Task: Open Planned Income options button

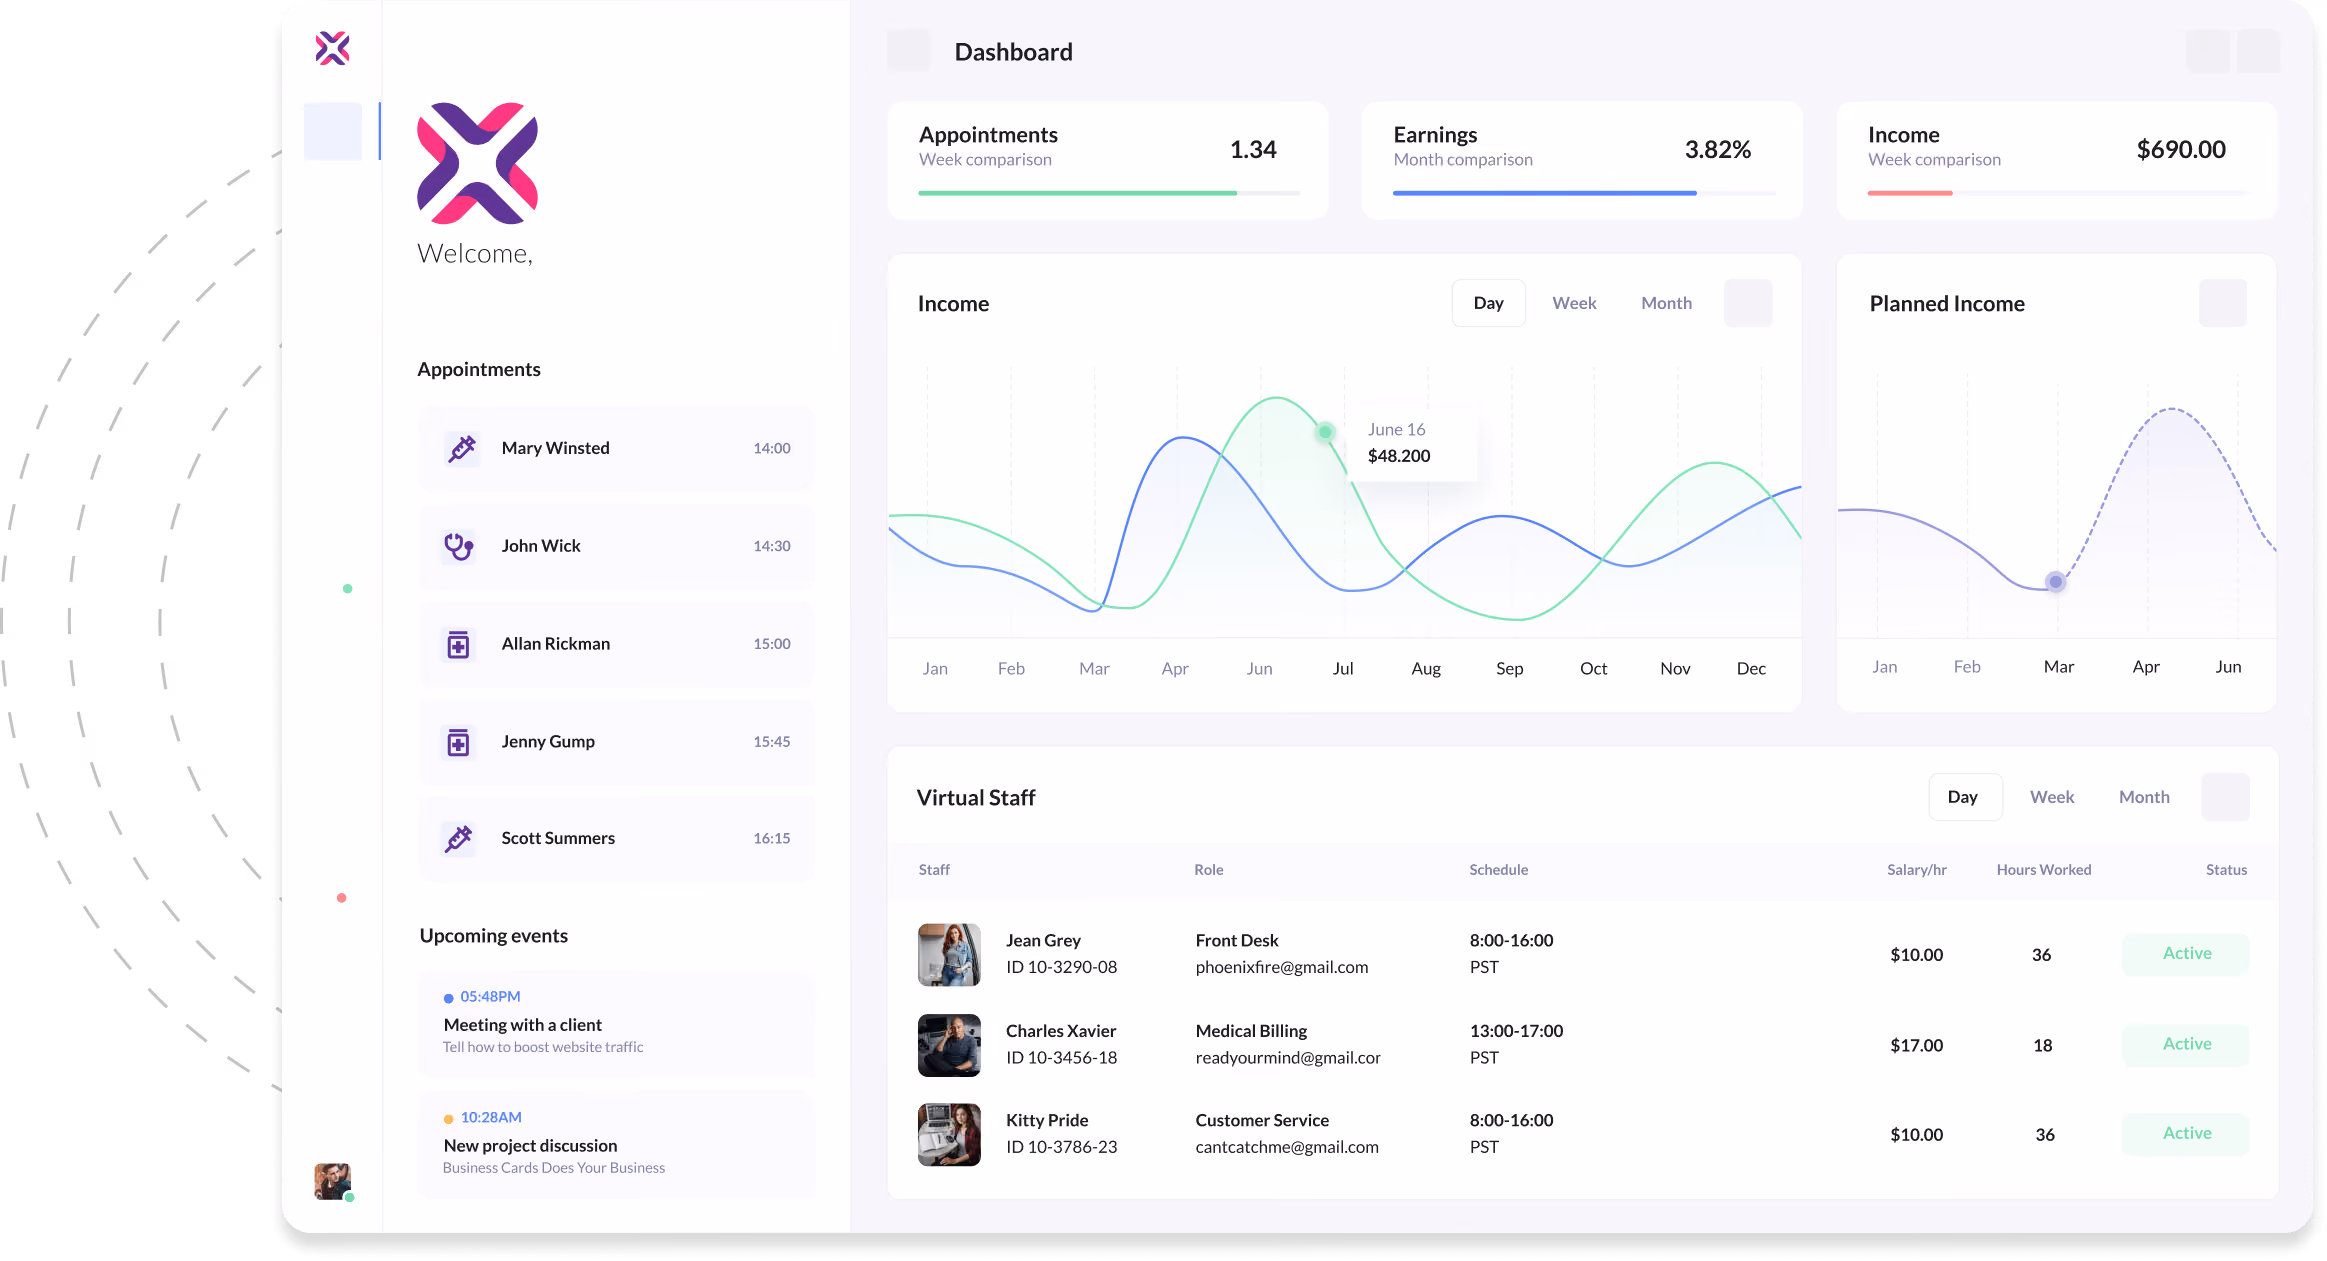Action: pos(2222,303)
